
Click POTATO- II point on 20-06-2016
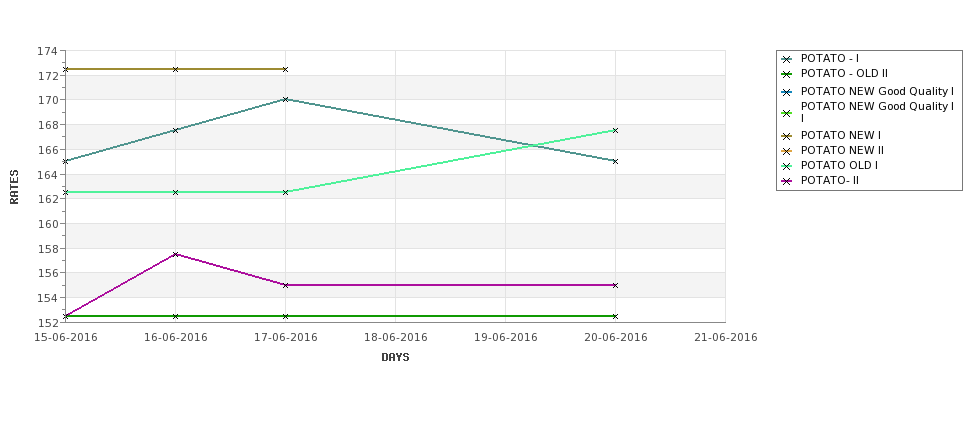[x=615, y=285]
